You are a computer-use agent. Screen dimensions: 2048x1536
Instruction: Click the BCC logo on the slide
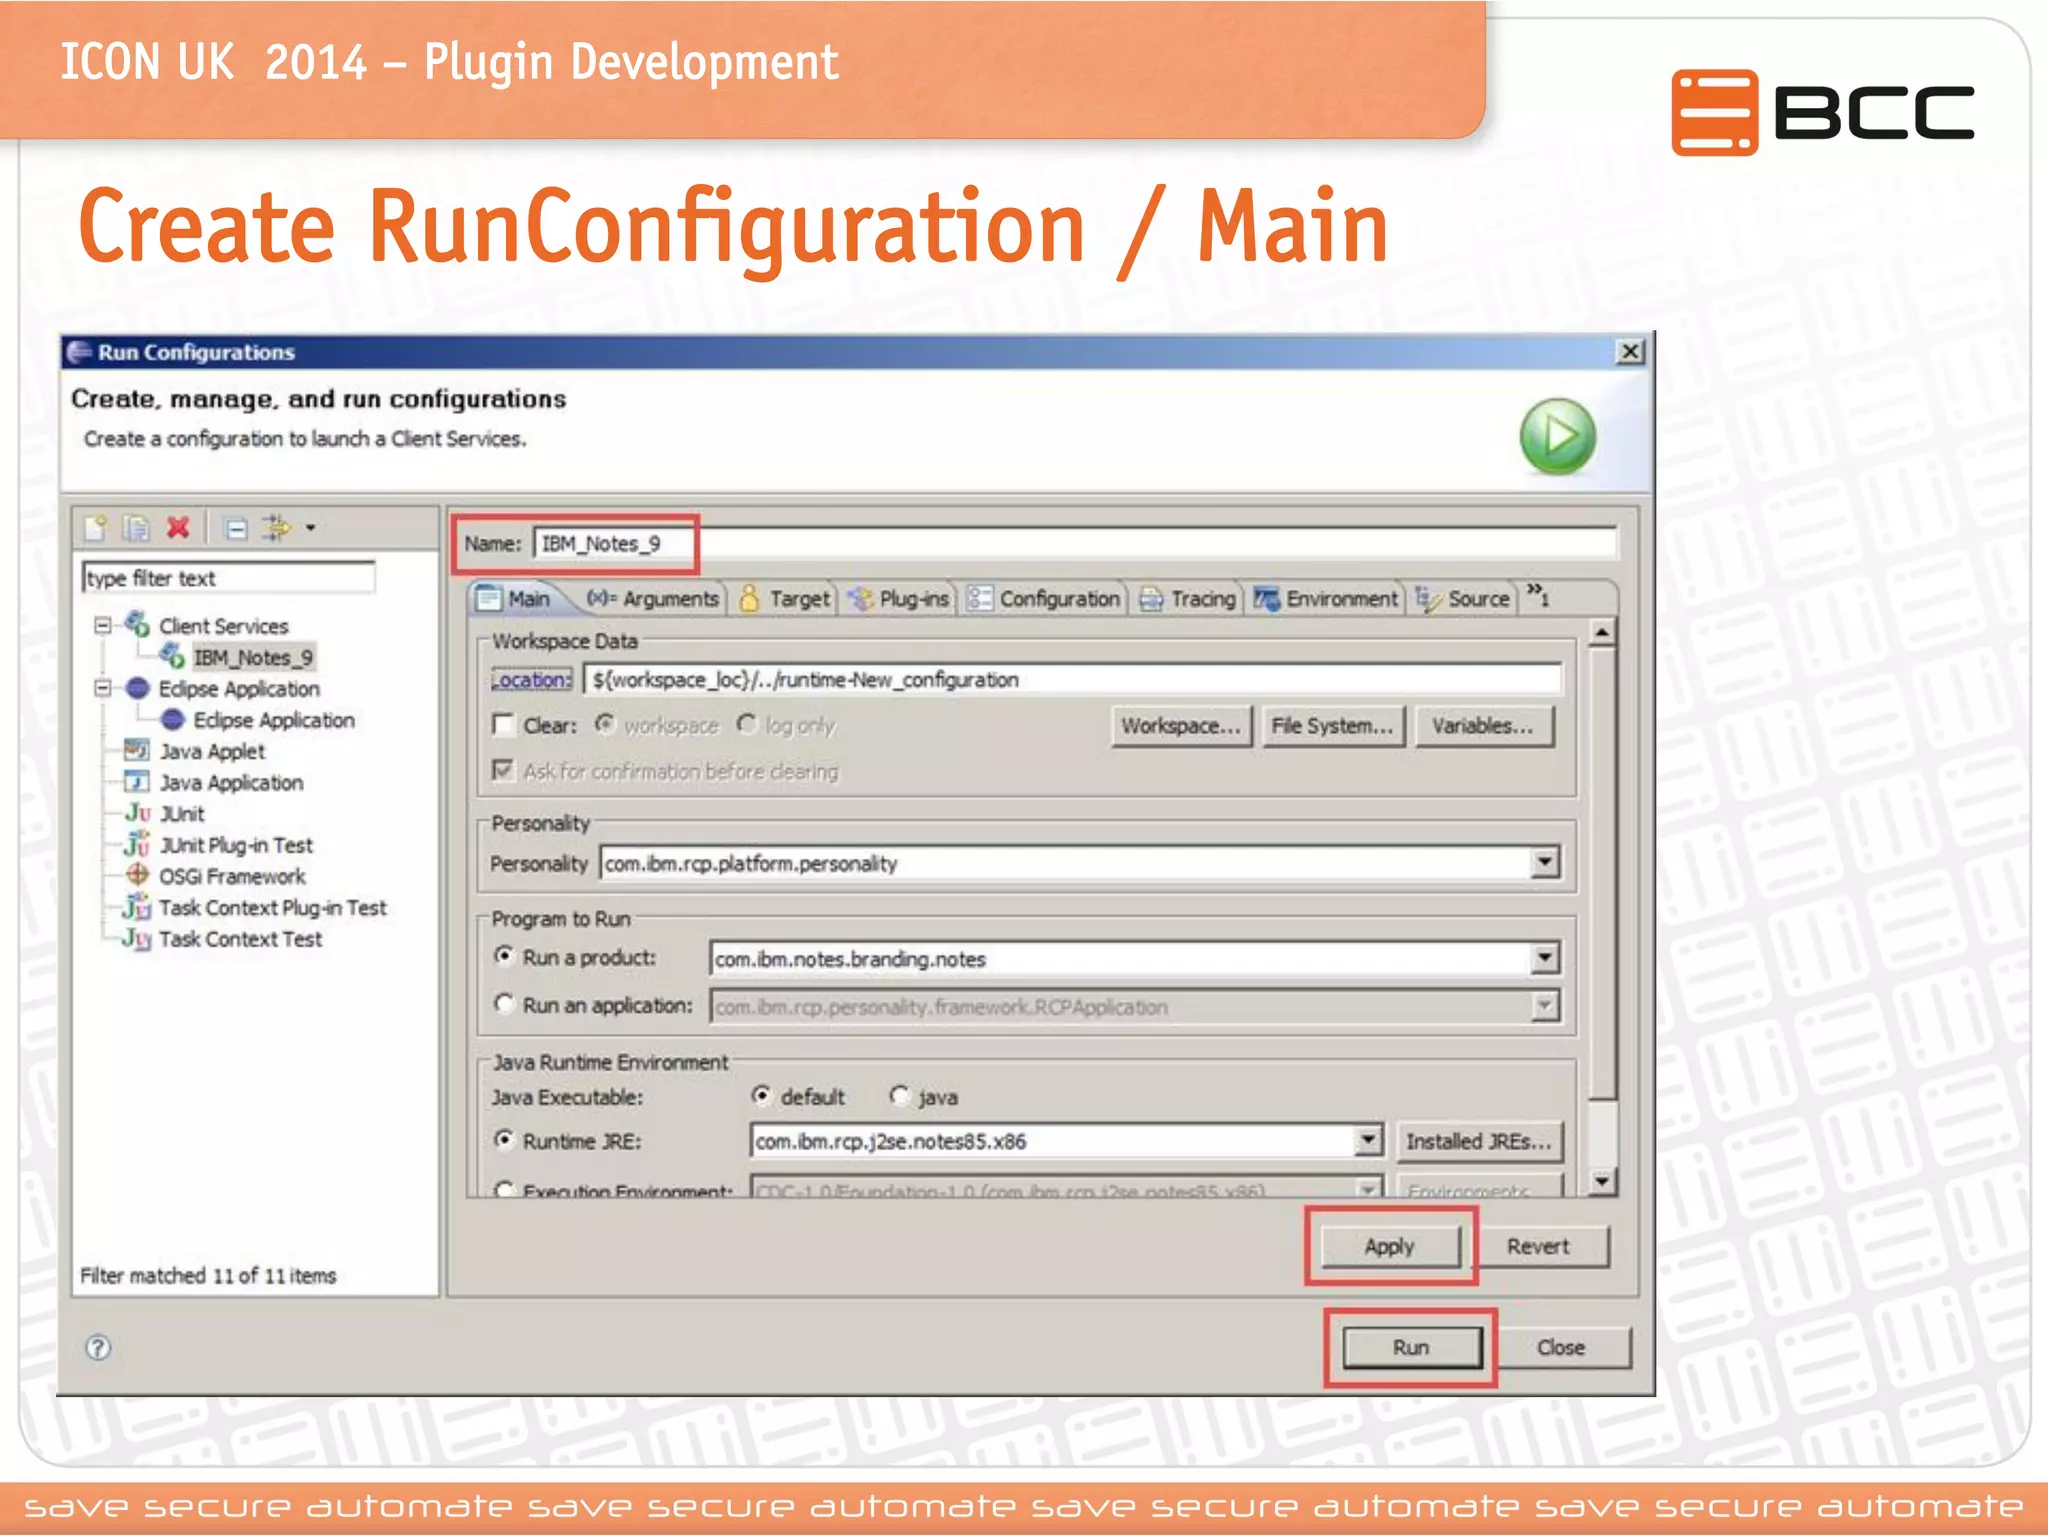[x=1823, y=112]
